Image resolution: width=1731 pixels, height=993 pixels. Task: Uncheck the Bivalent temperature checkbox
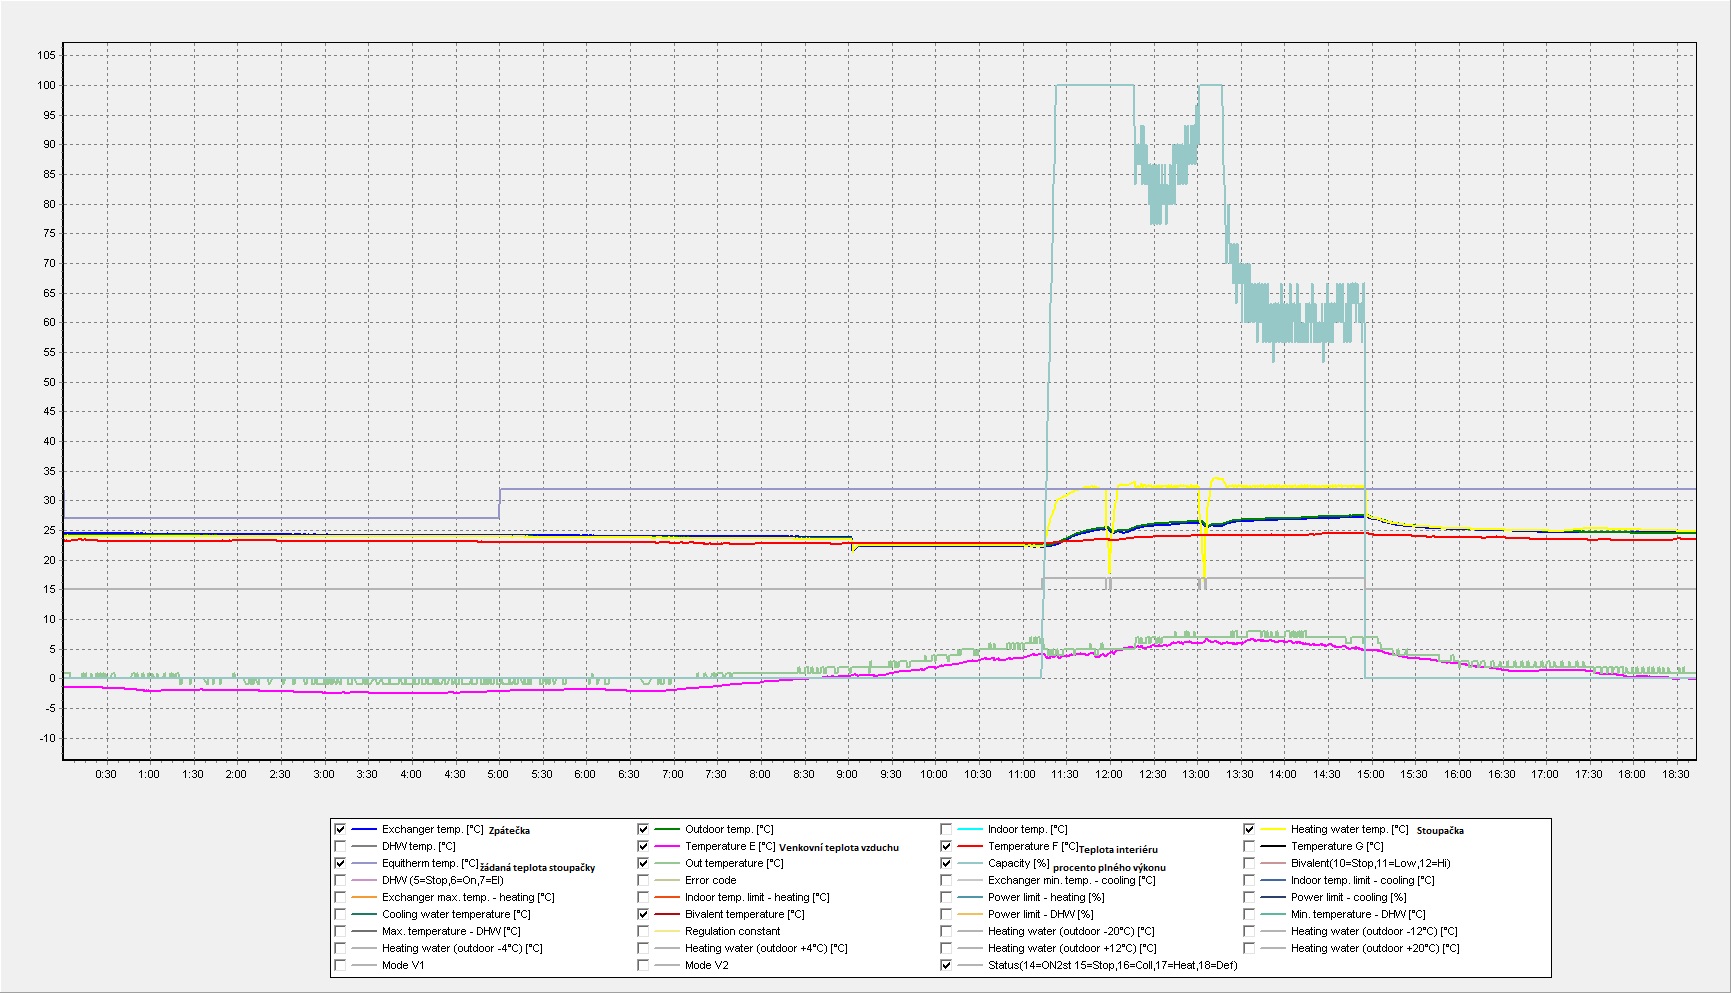(x=643, y=914)
